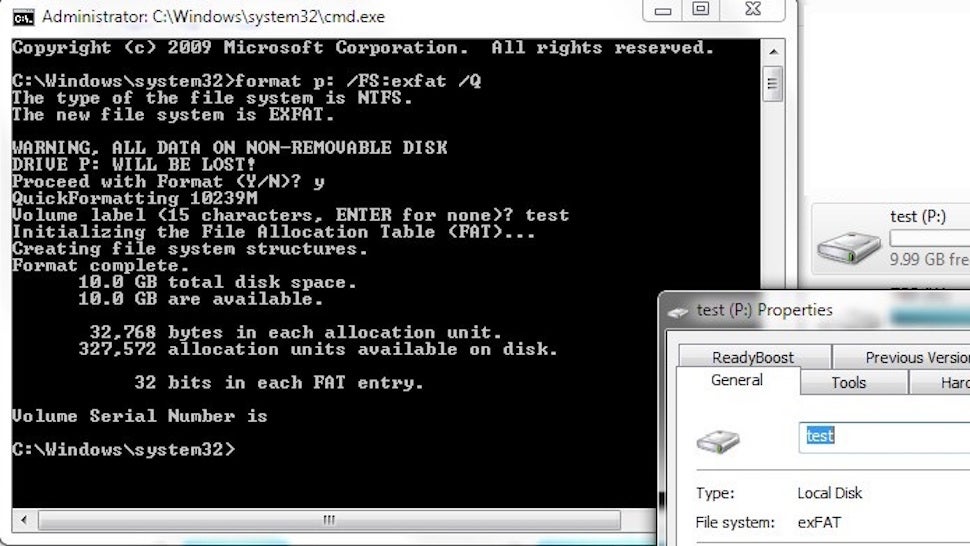Minimize the command prompt window
970x546 pixels.
tap(663, 11)
